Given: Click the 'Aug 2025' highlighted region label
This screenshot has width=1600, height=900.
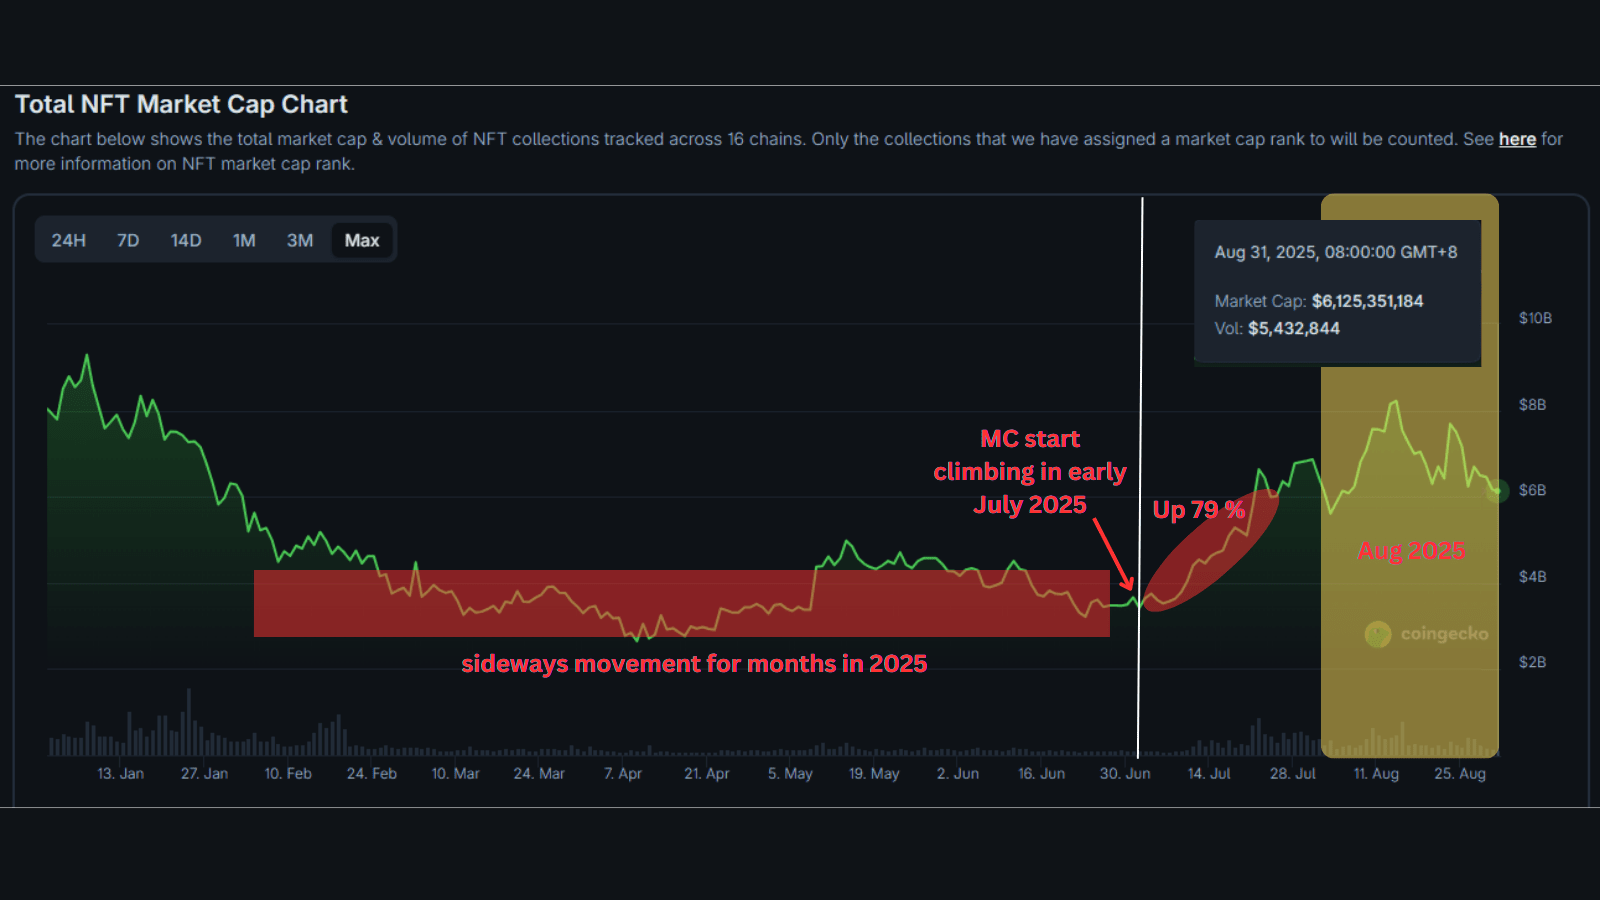Looking at the screenshot, I should click(x=1411, y=551).
